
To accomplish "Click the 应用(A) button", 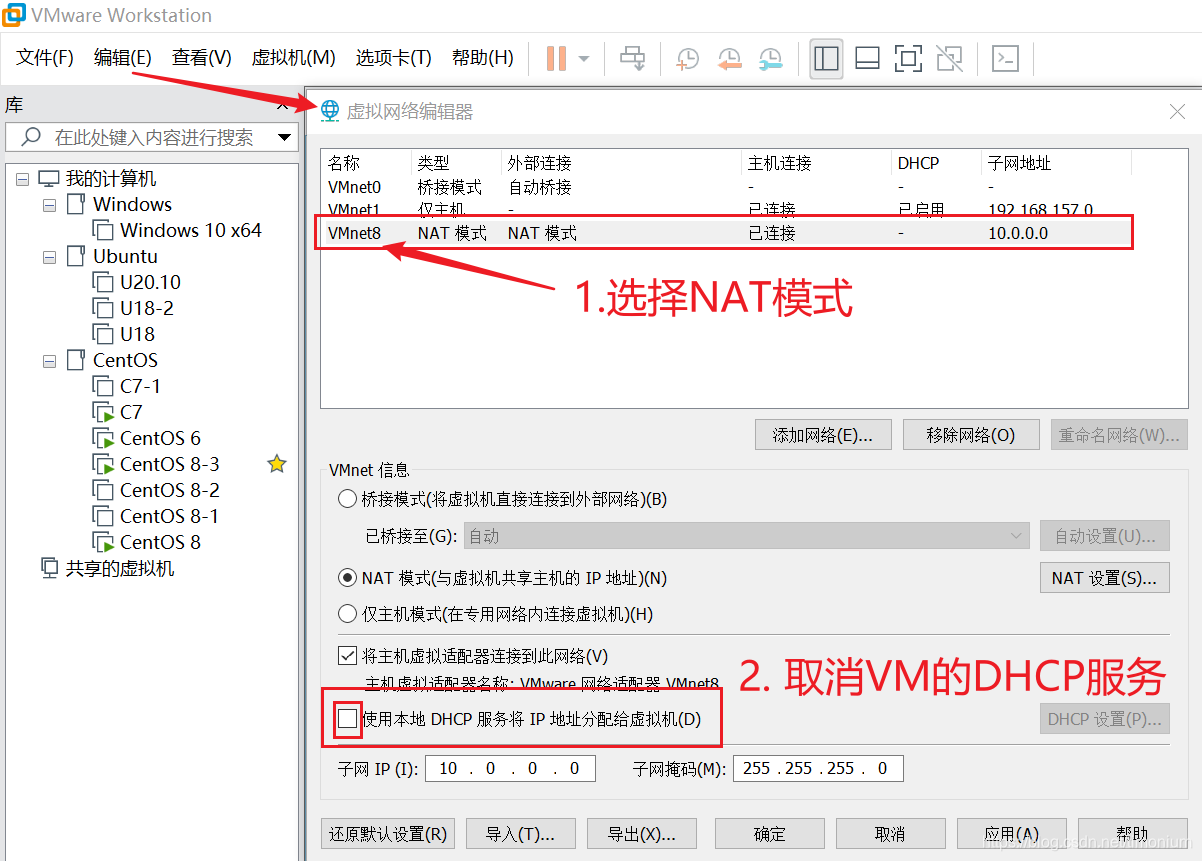I will [1012, 834].
